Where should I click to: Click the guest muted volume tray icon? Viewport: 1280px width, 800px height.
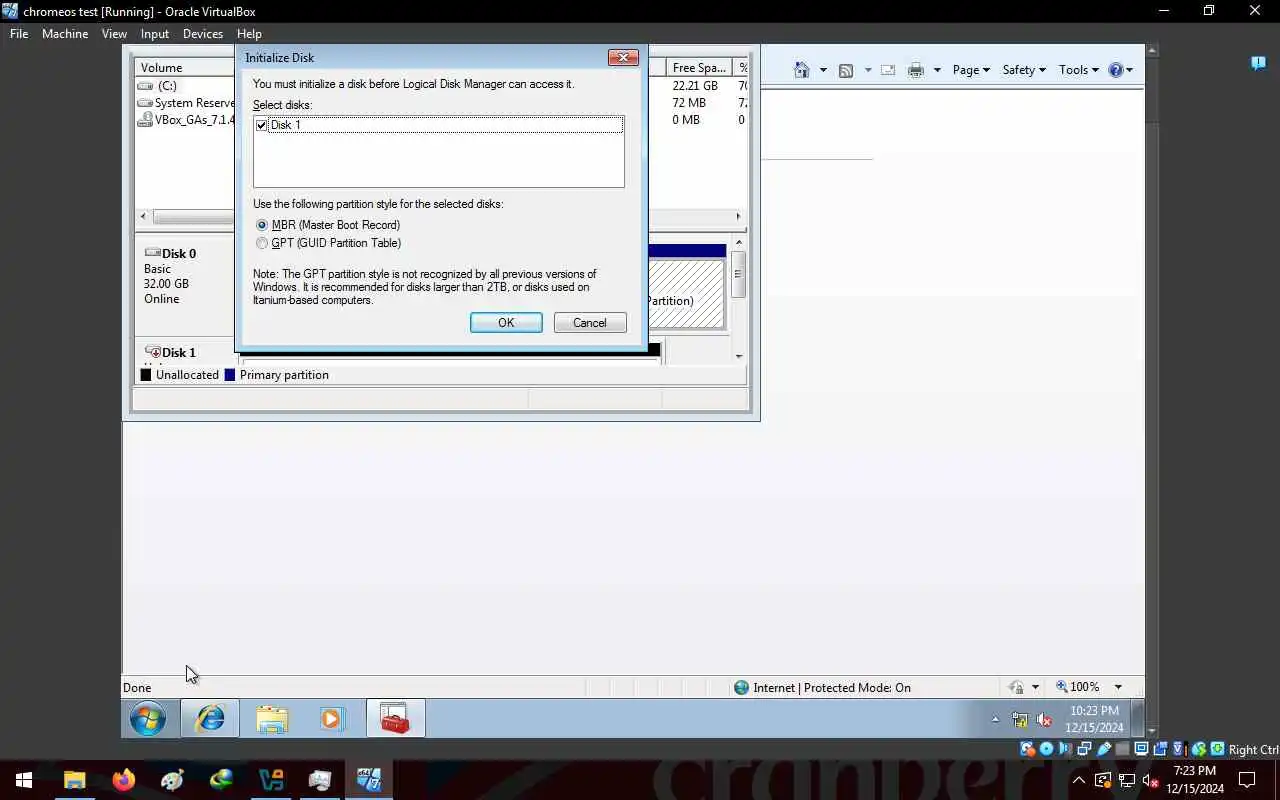(x=1044, y=719)
